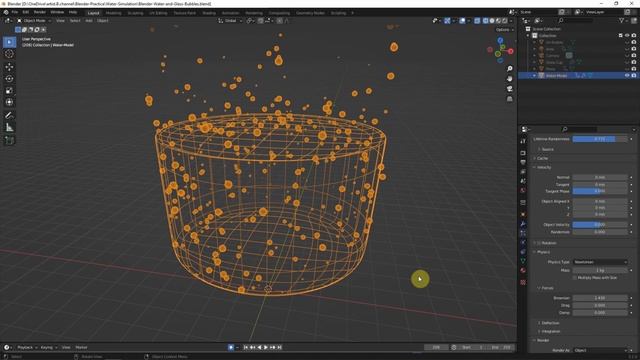Open the Keying popover in timeline
The height and width of the screenshot is (360, 640).
pyautogui.click(x=48, y=347)
